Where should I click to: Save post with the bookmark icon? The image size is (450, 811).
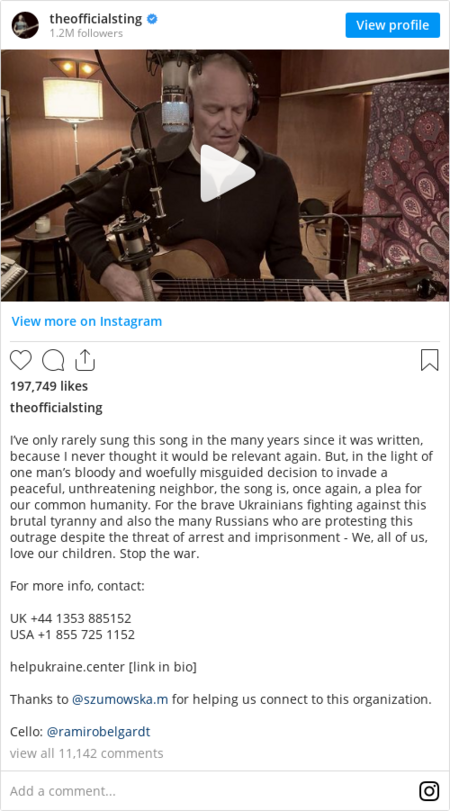click(429, 360)
